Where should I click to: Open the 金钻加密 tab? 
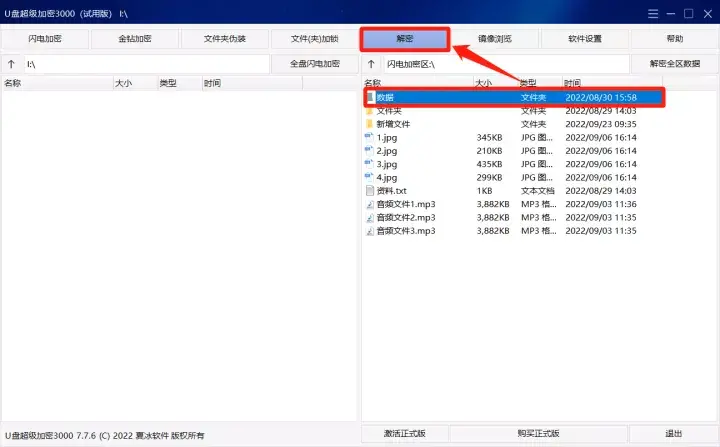(x=135, y=39)
